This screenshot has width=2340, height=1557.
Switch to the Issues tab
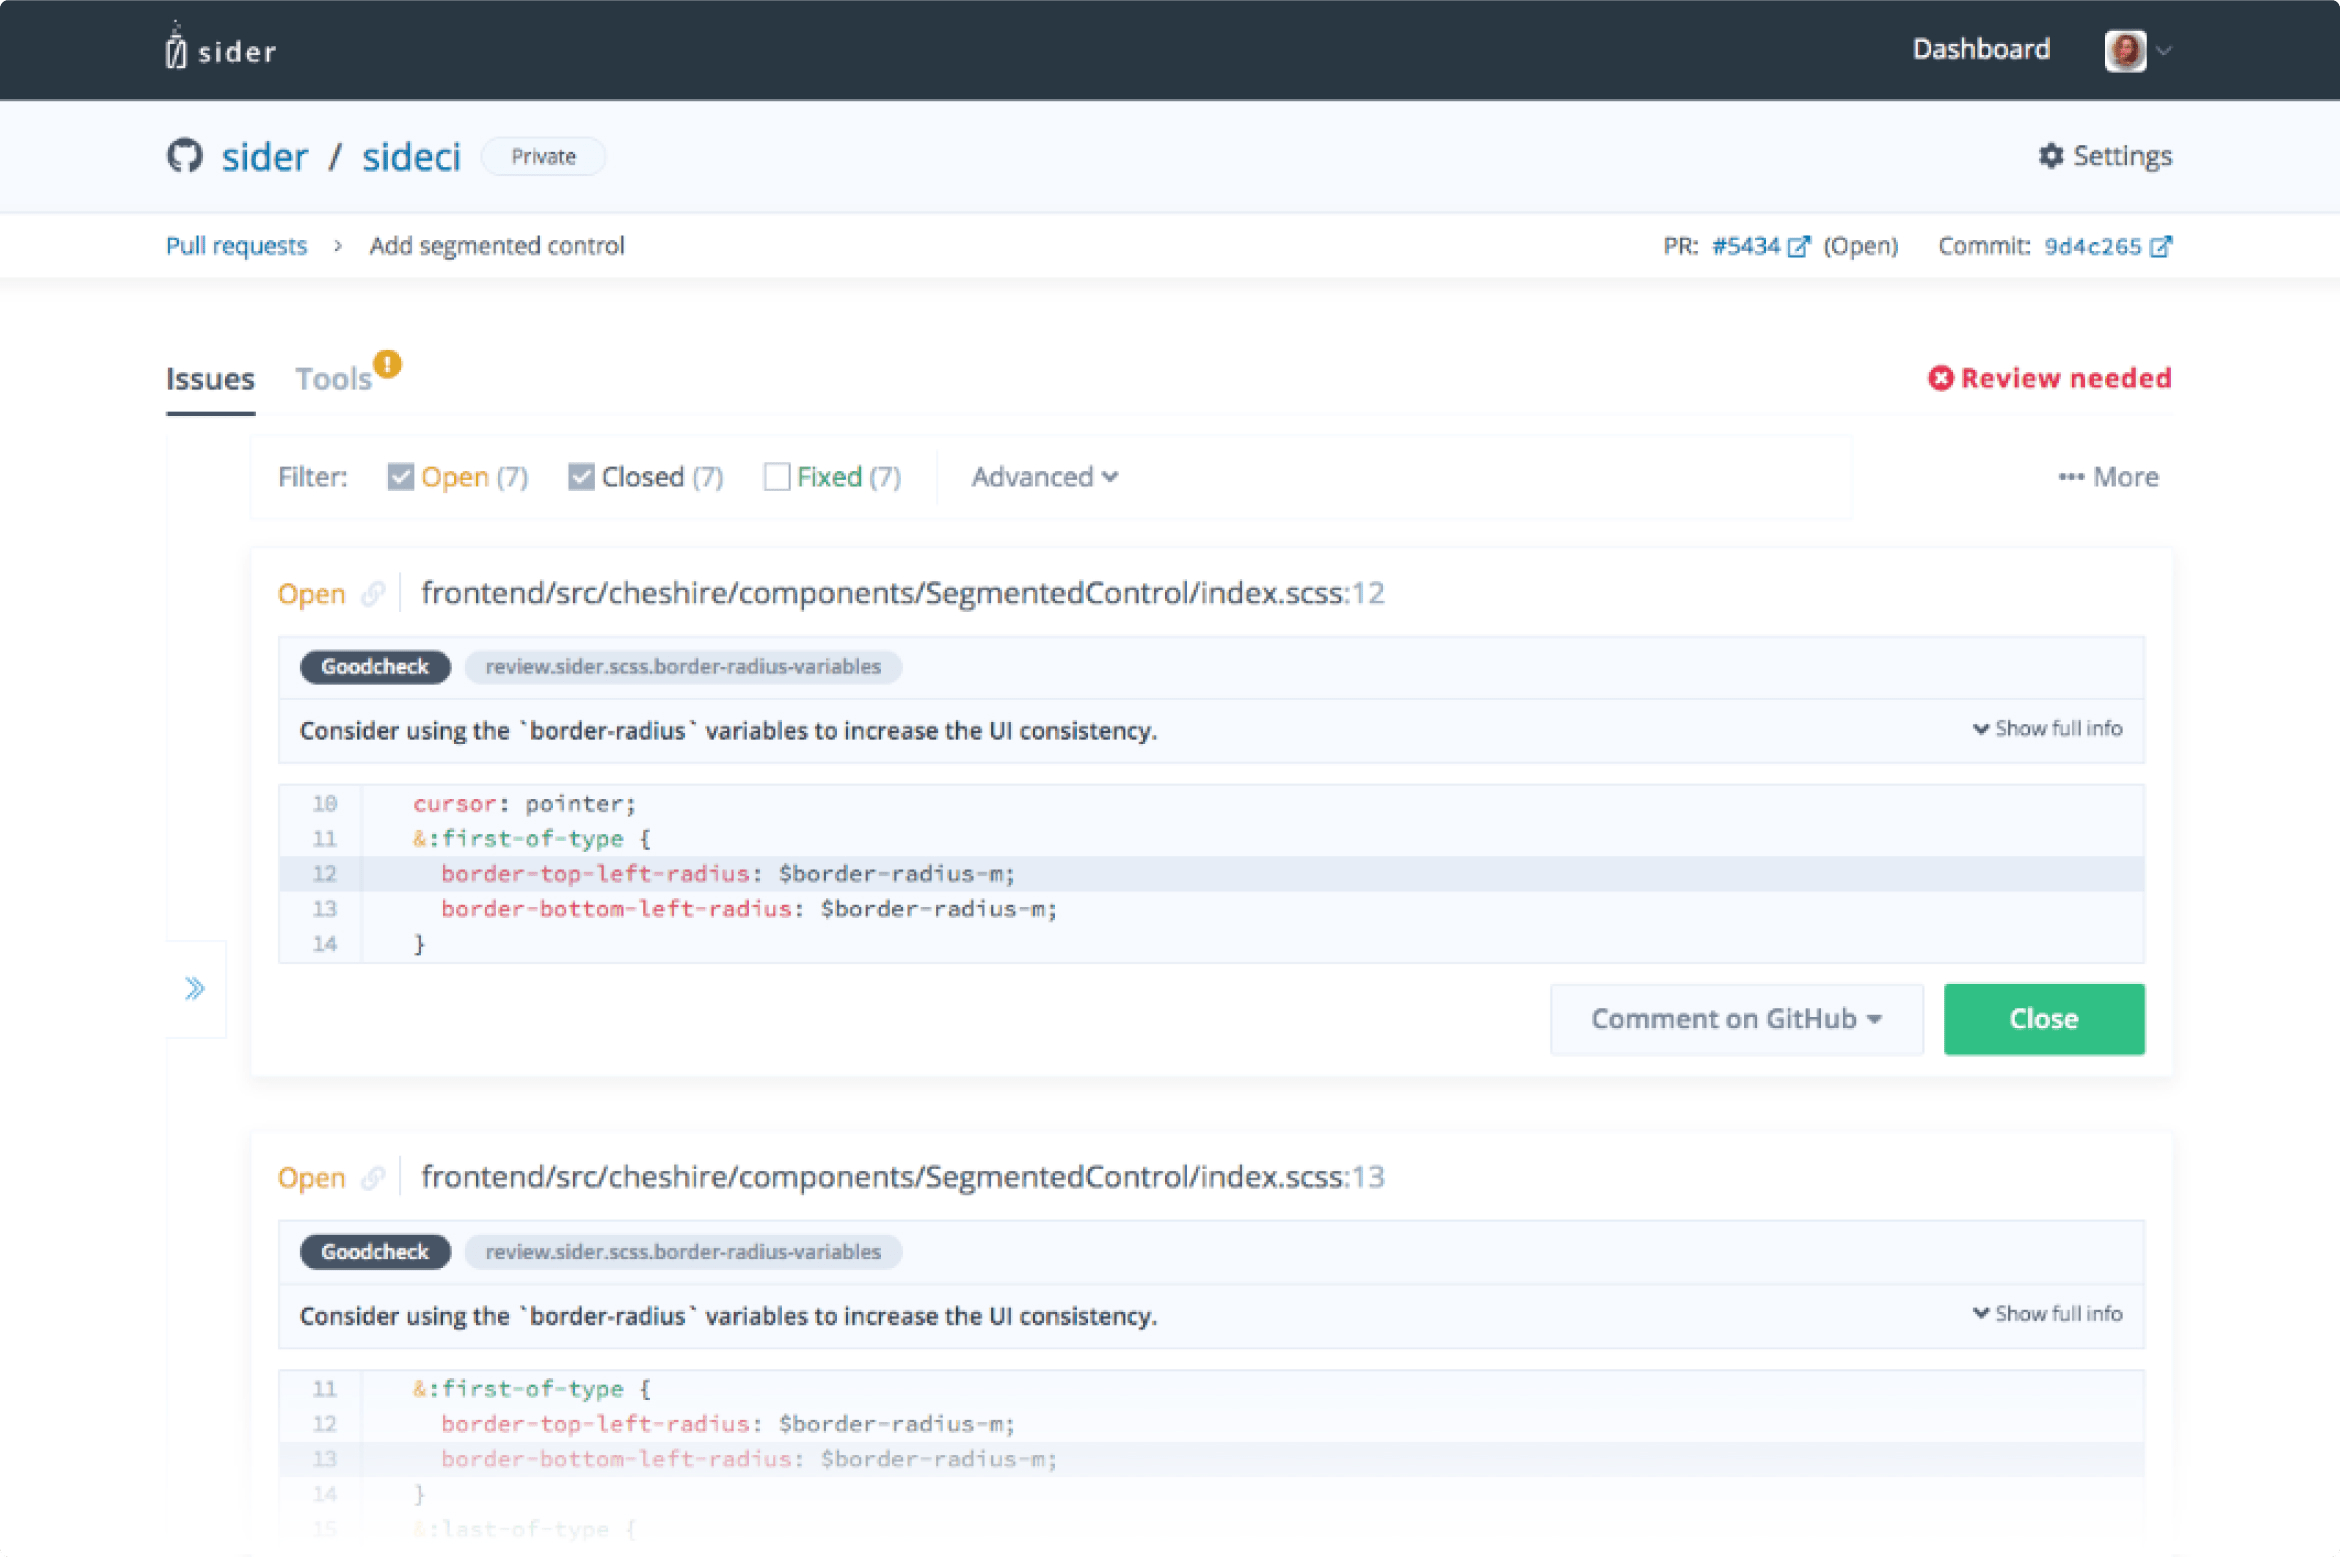(x=210, y=379)
